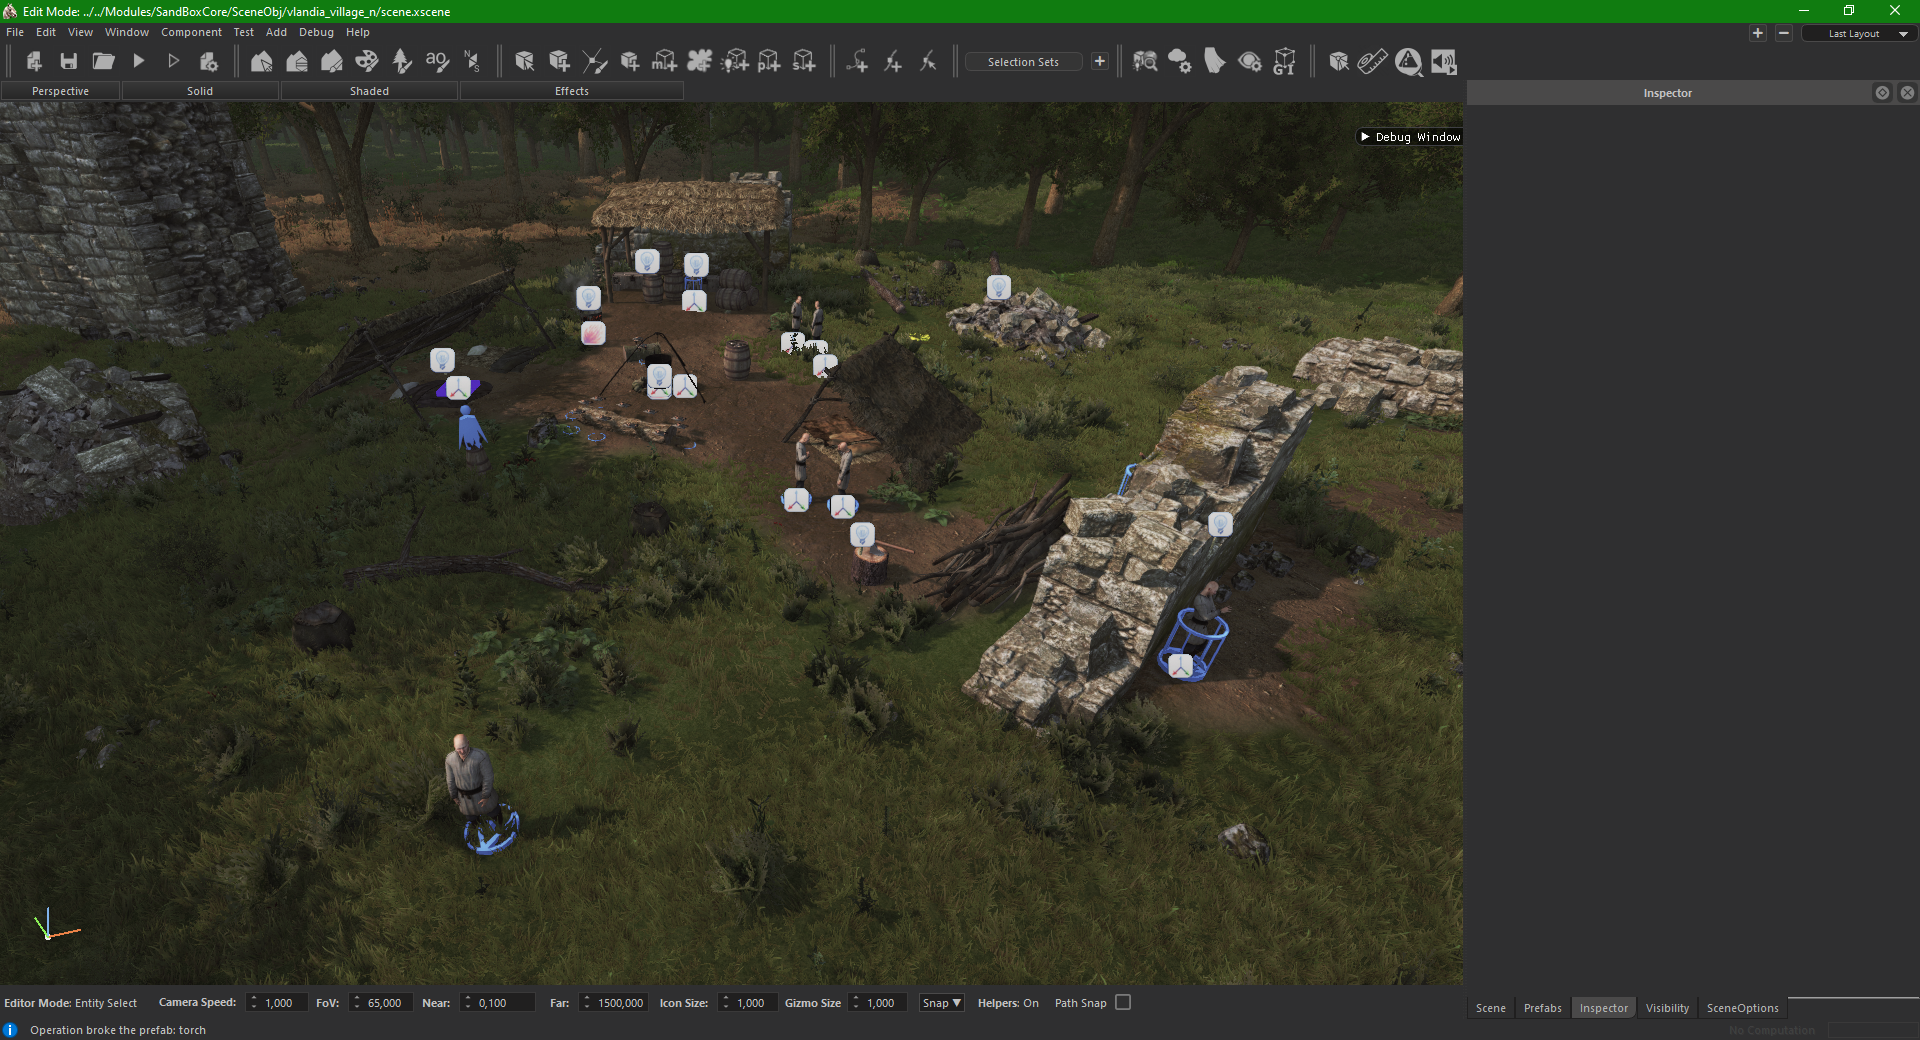Open the color palette paint tool

click(367, 62)
